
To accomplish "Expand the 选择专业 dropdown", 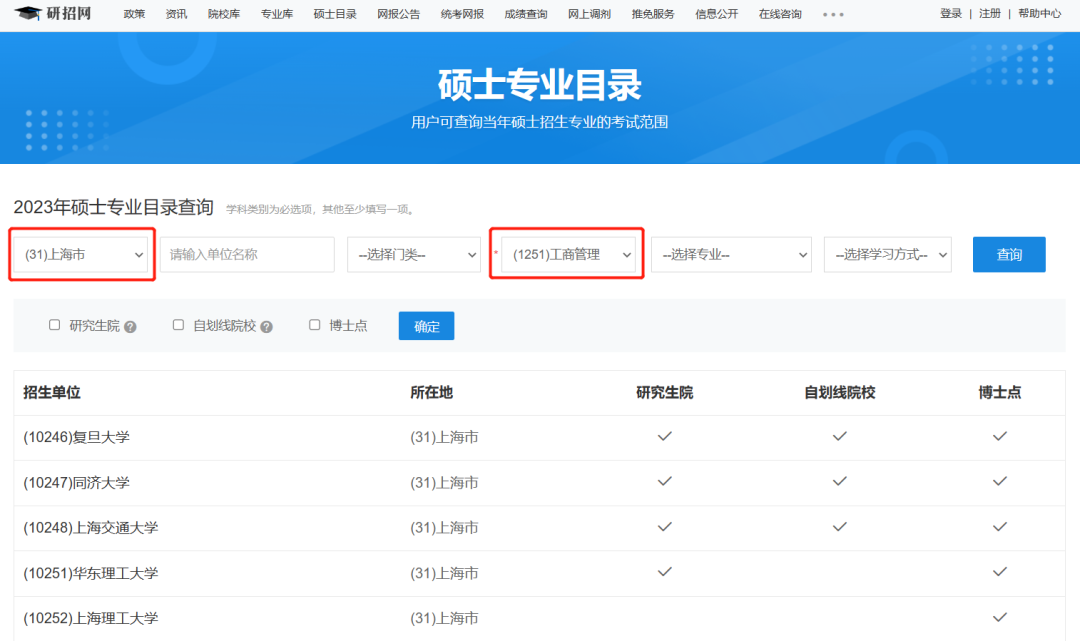I will [731, 255].
